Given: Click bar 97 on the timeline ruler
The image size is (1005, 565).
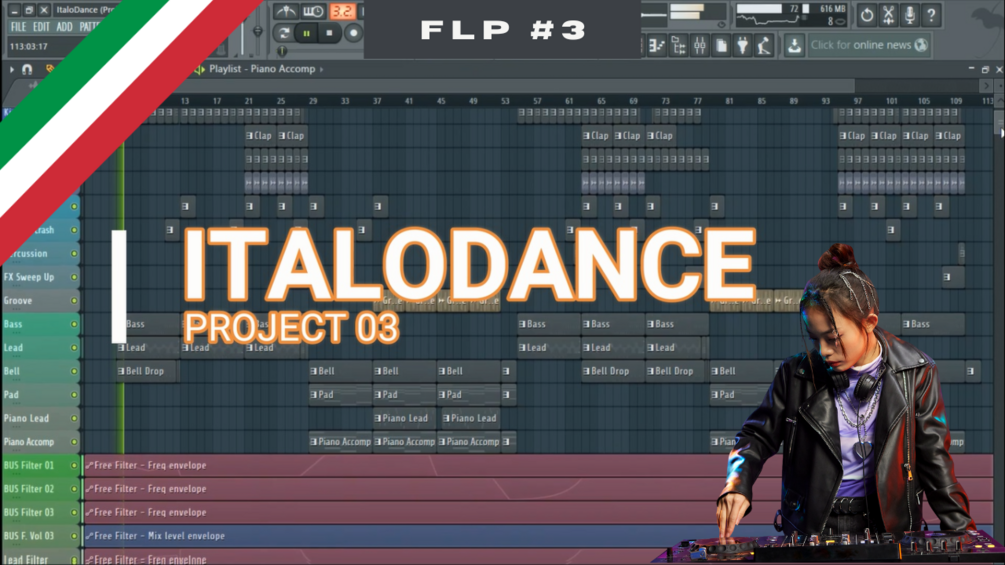Looking at the screenshot, I should (858, 101).
